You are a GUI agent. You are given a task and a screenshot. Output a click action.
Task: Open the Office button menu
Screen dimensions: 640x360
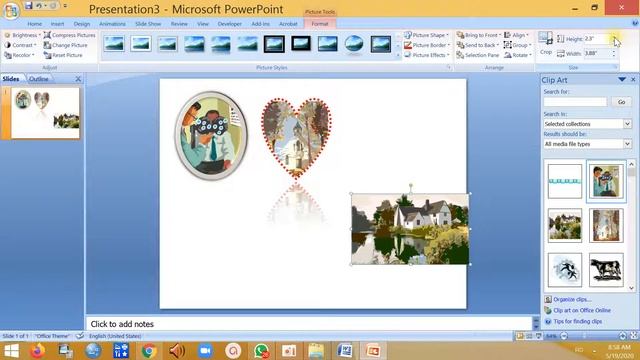11,10
